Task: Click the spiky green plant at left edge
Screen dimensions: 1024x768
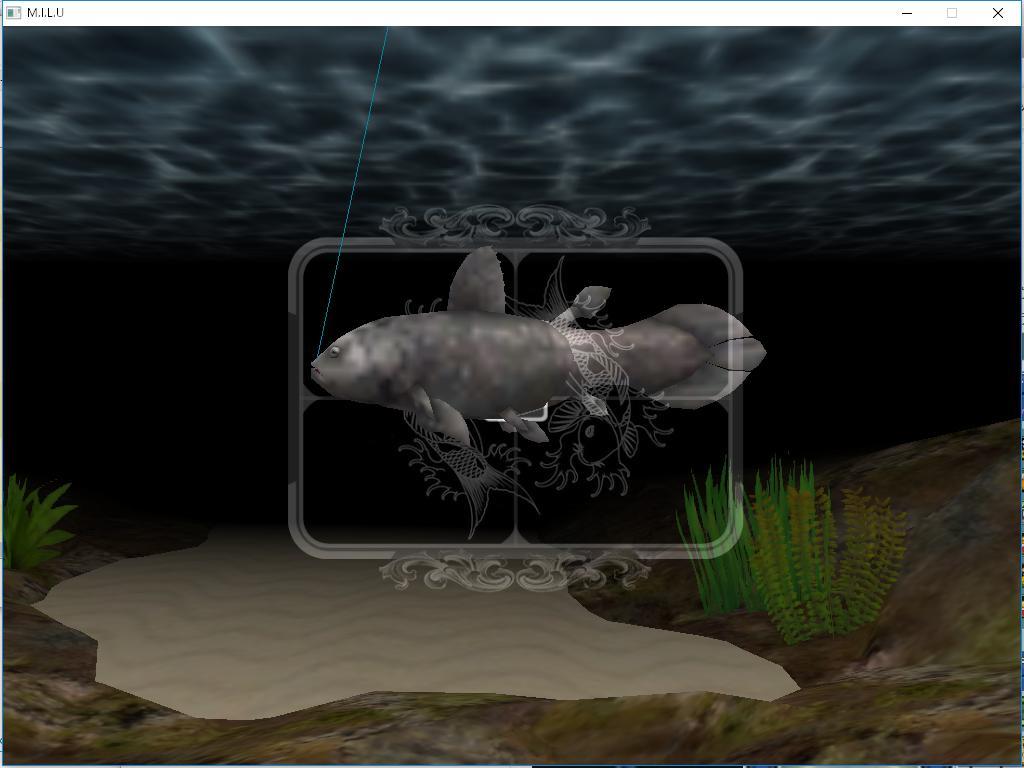Action: 35,520
